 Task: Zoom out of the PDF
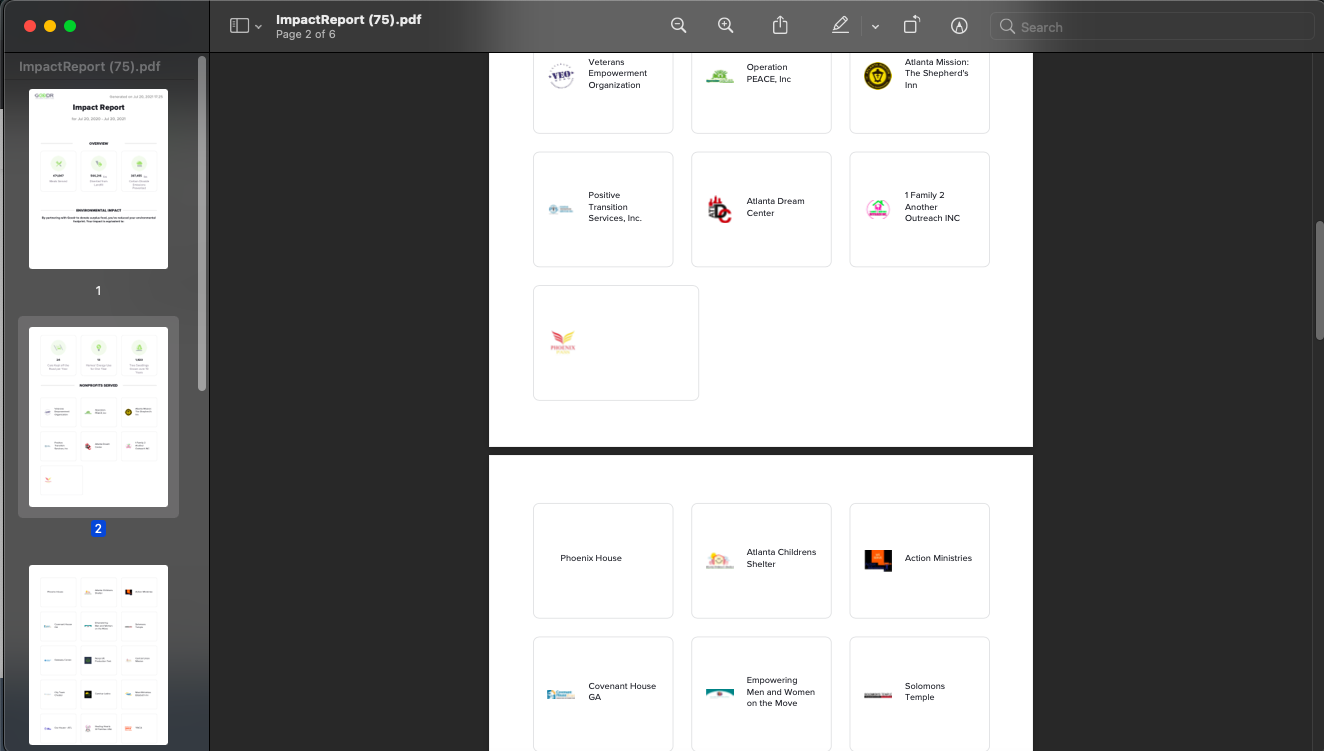click(x=679, y=26)
